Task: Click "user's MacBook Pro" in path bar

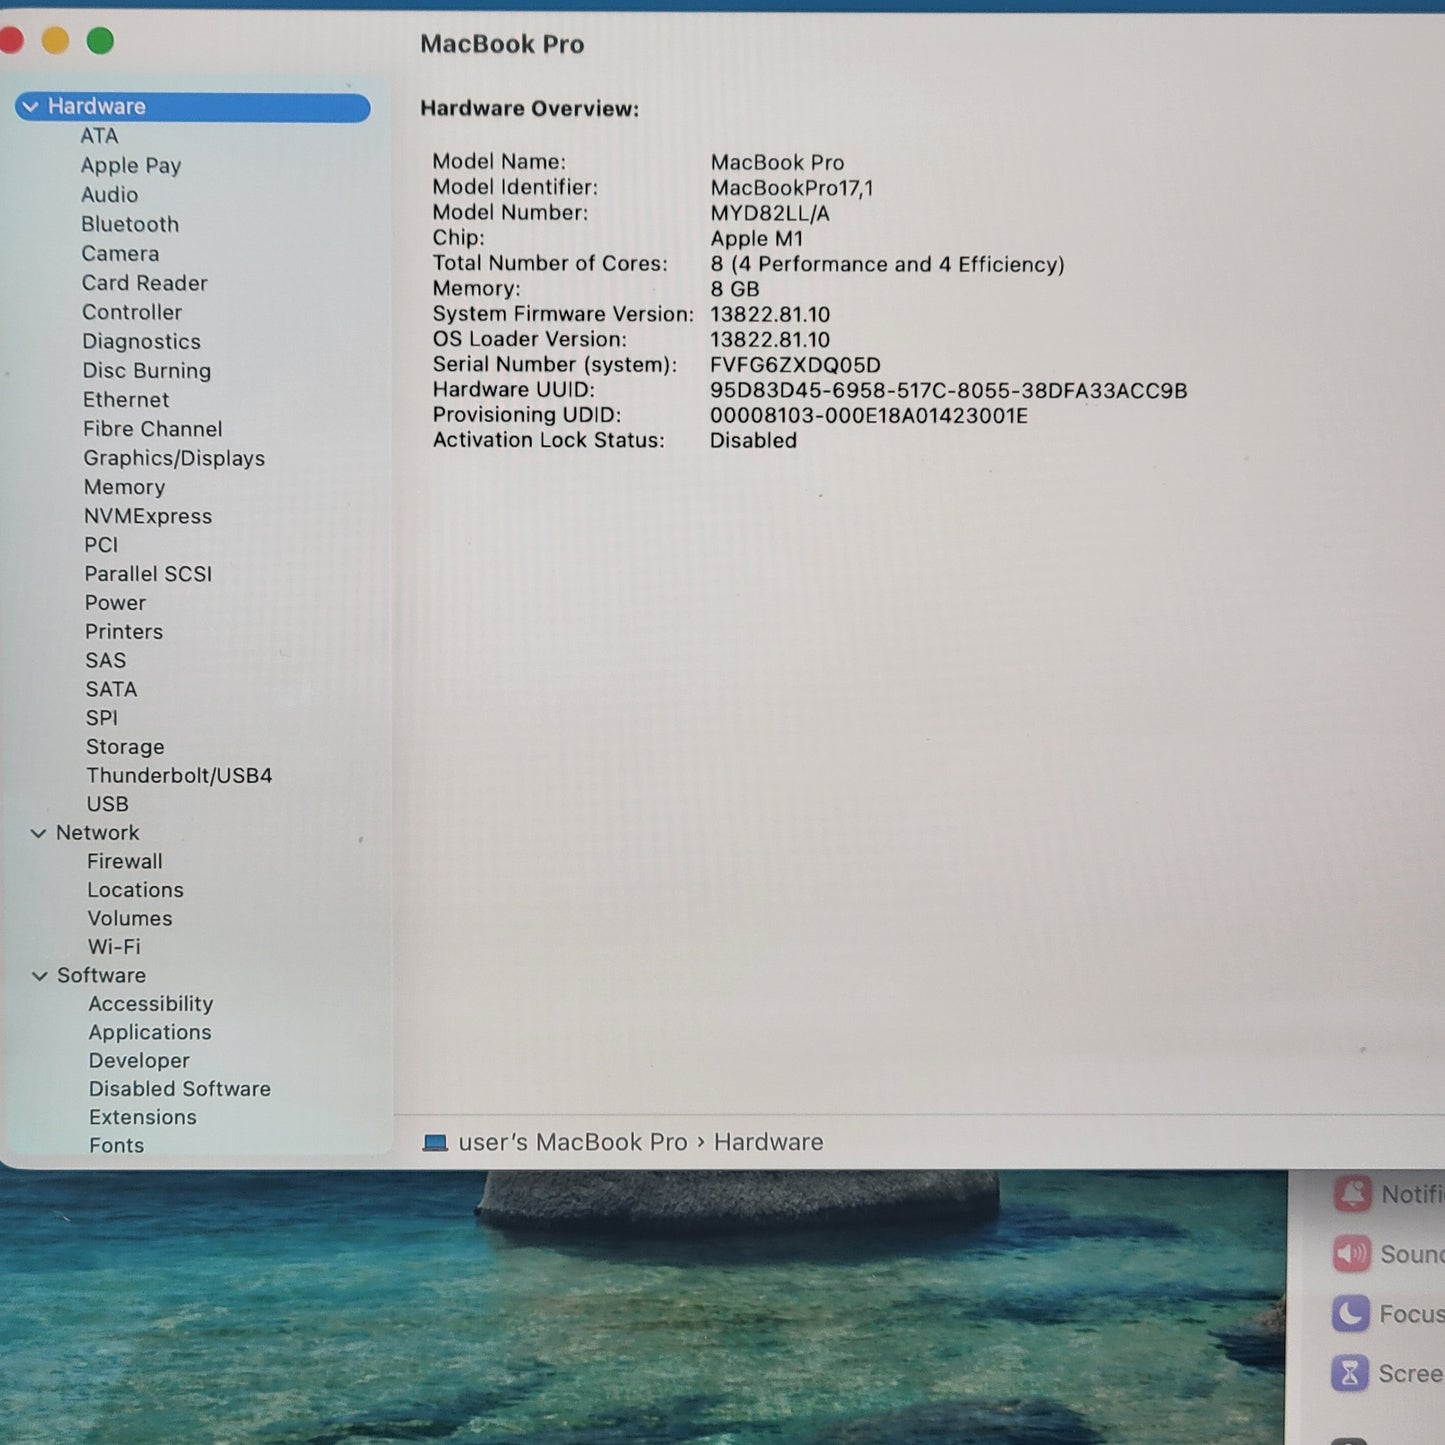Action: [x=573, y=1143]
